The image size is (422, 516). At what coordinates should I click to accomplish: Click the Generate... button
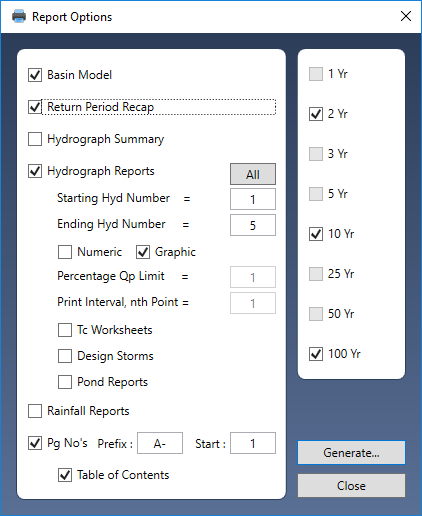351,452
